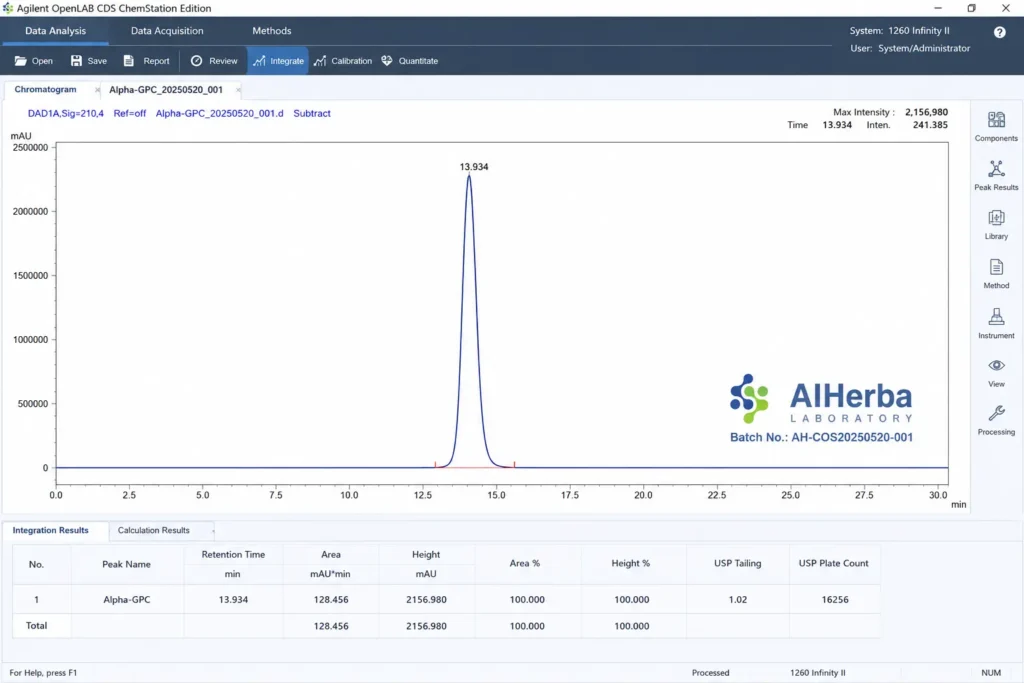This screenshot has width=1024, height=683.
Task: Select Alpha-GPC_20250520_001 document tab
Action: tap(166, 89)
